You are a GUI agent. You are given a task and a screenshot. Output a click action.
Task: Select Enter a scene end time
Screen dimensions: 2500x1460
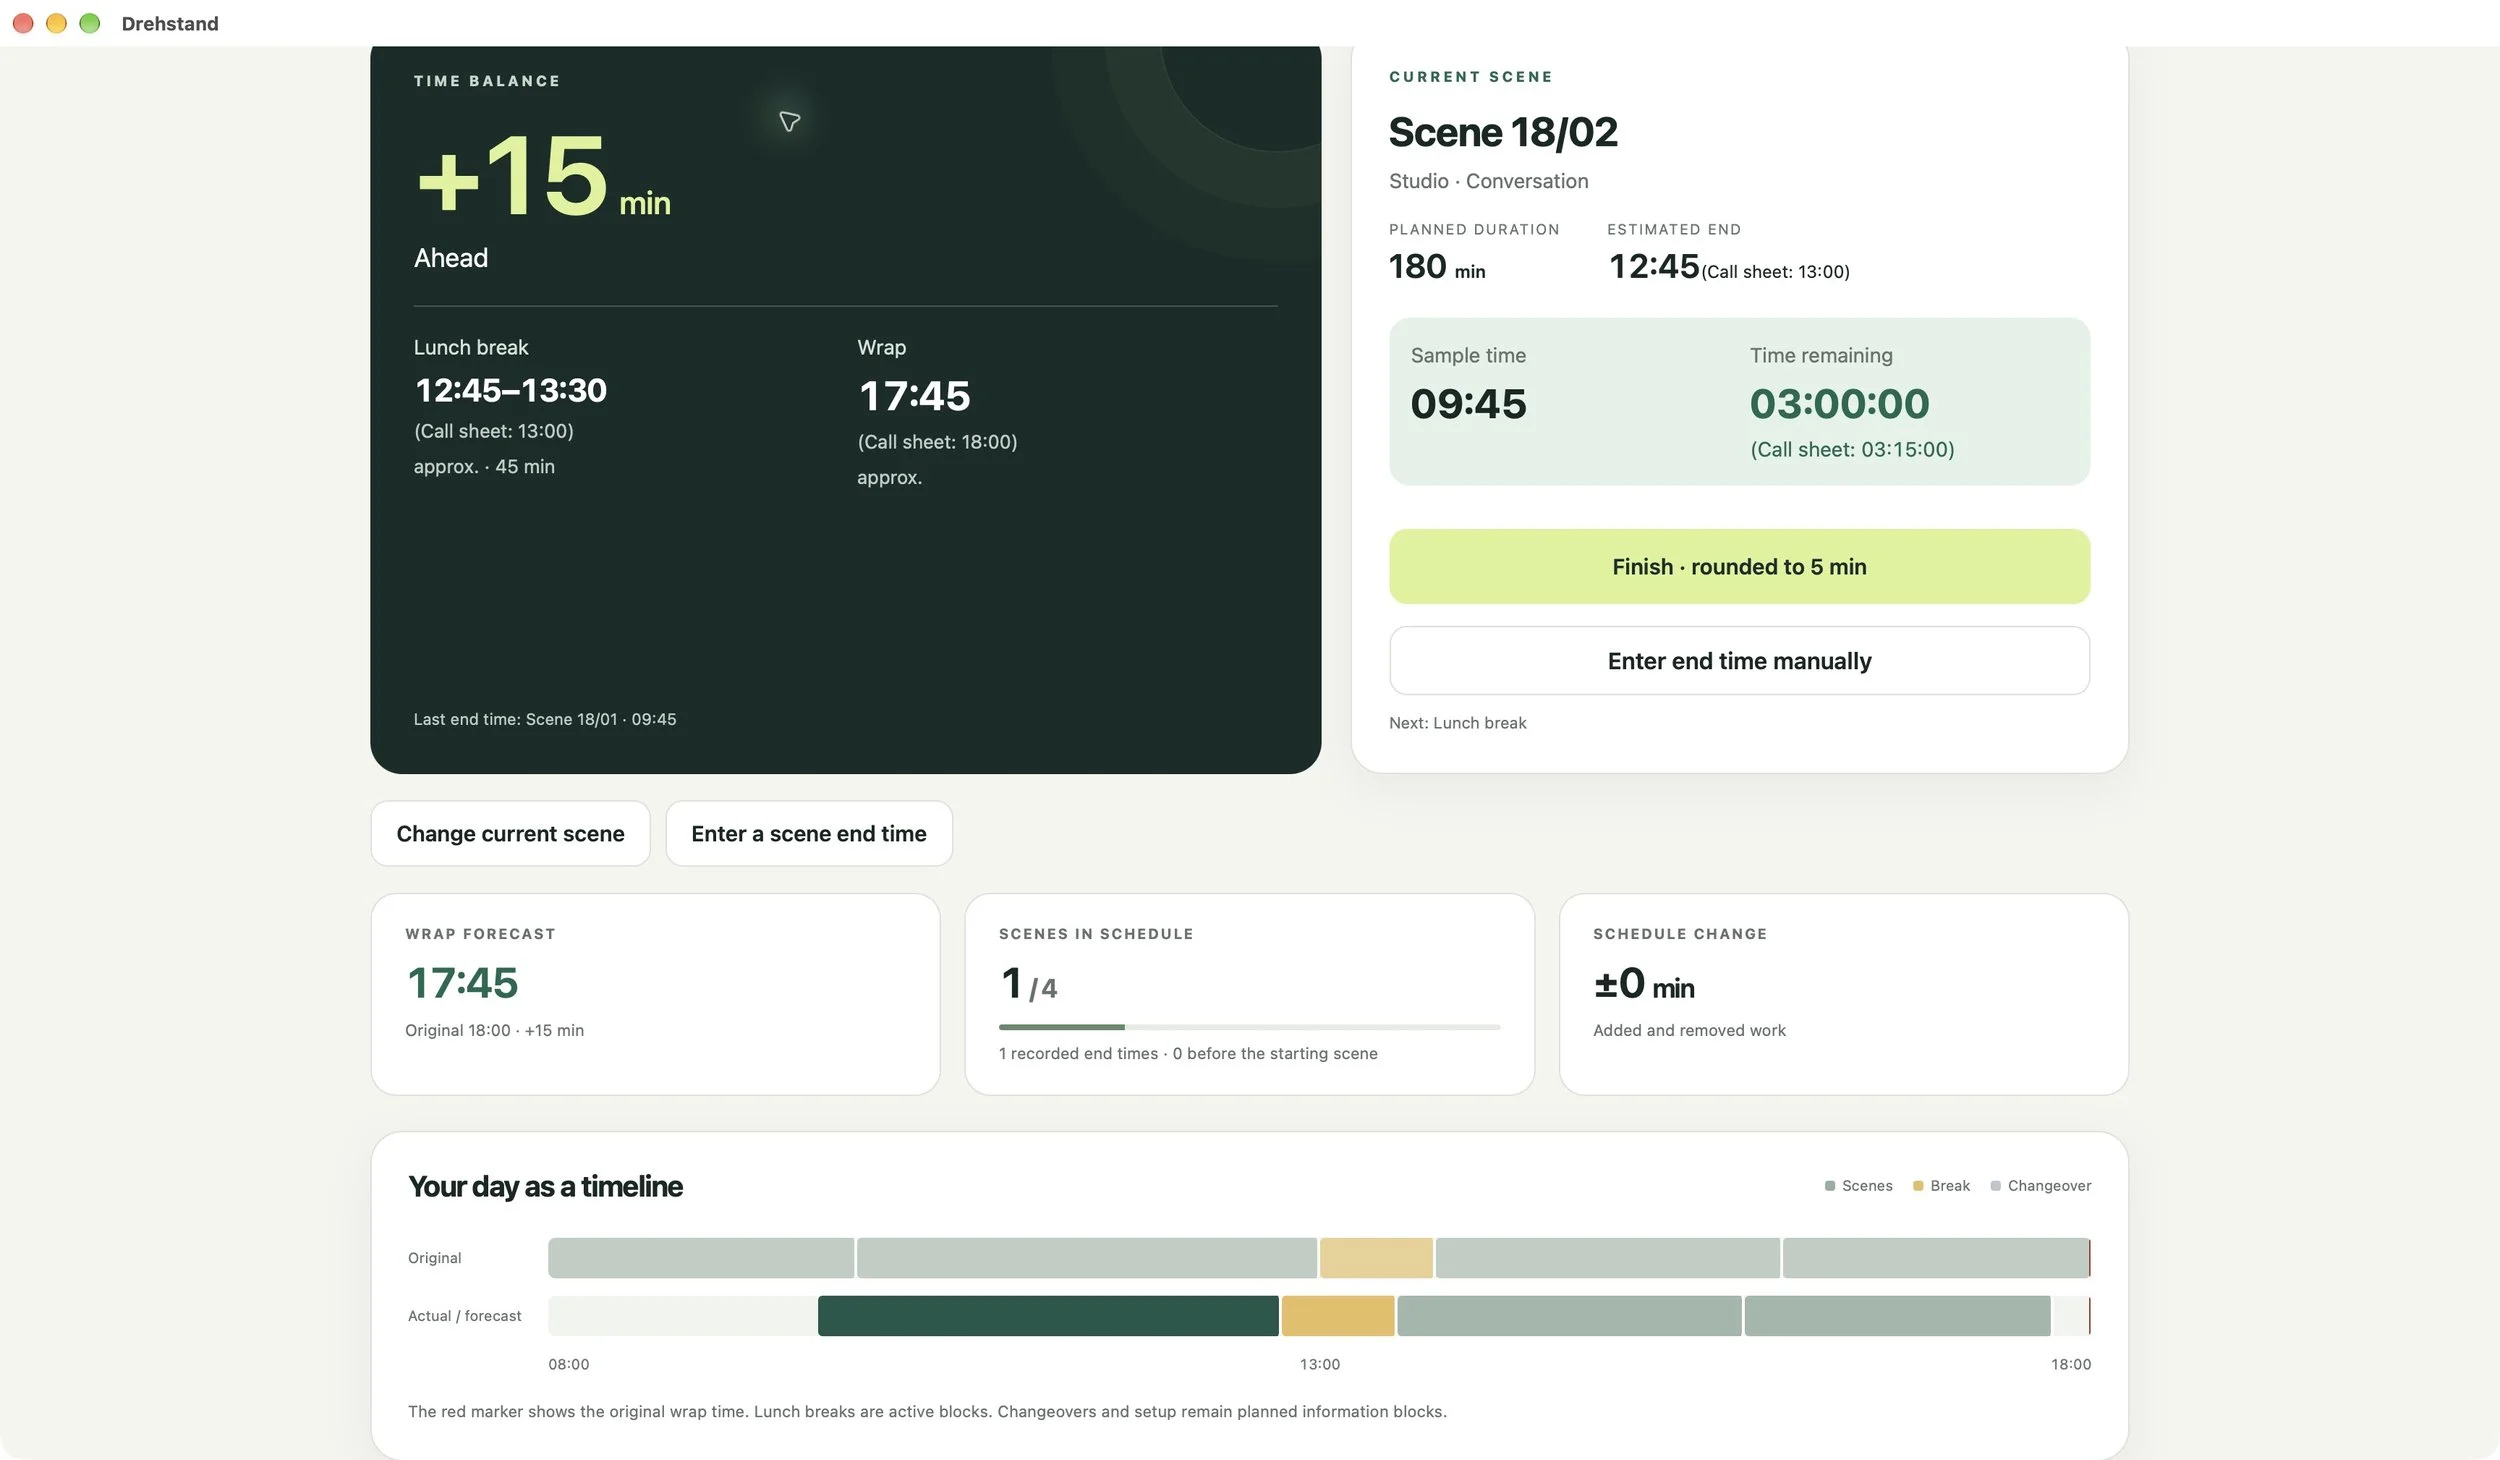point(808,833)
